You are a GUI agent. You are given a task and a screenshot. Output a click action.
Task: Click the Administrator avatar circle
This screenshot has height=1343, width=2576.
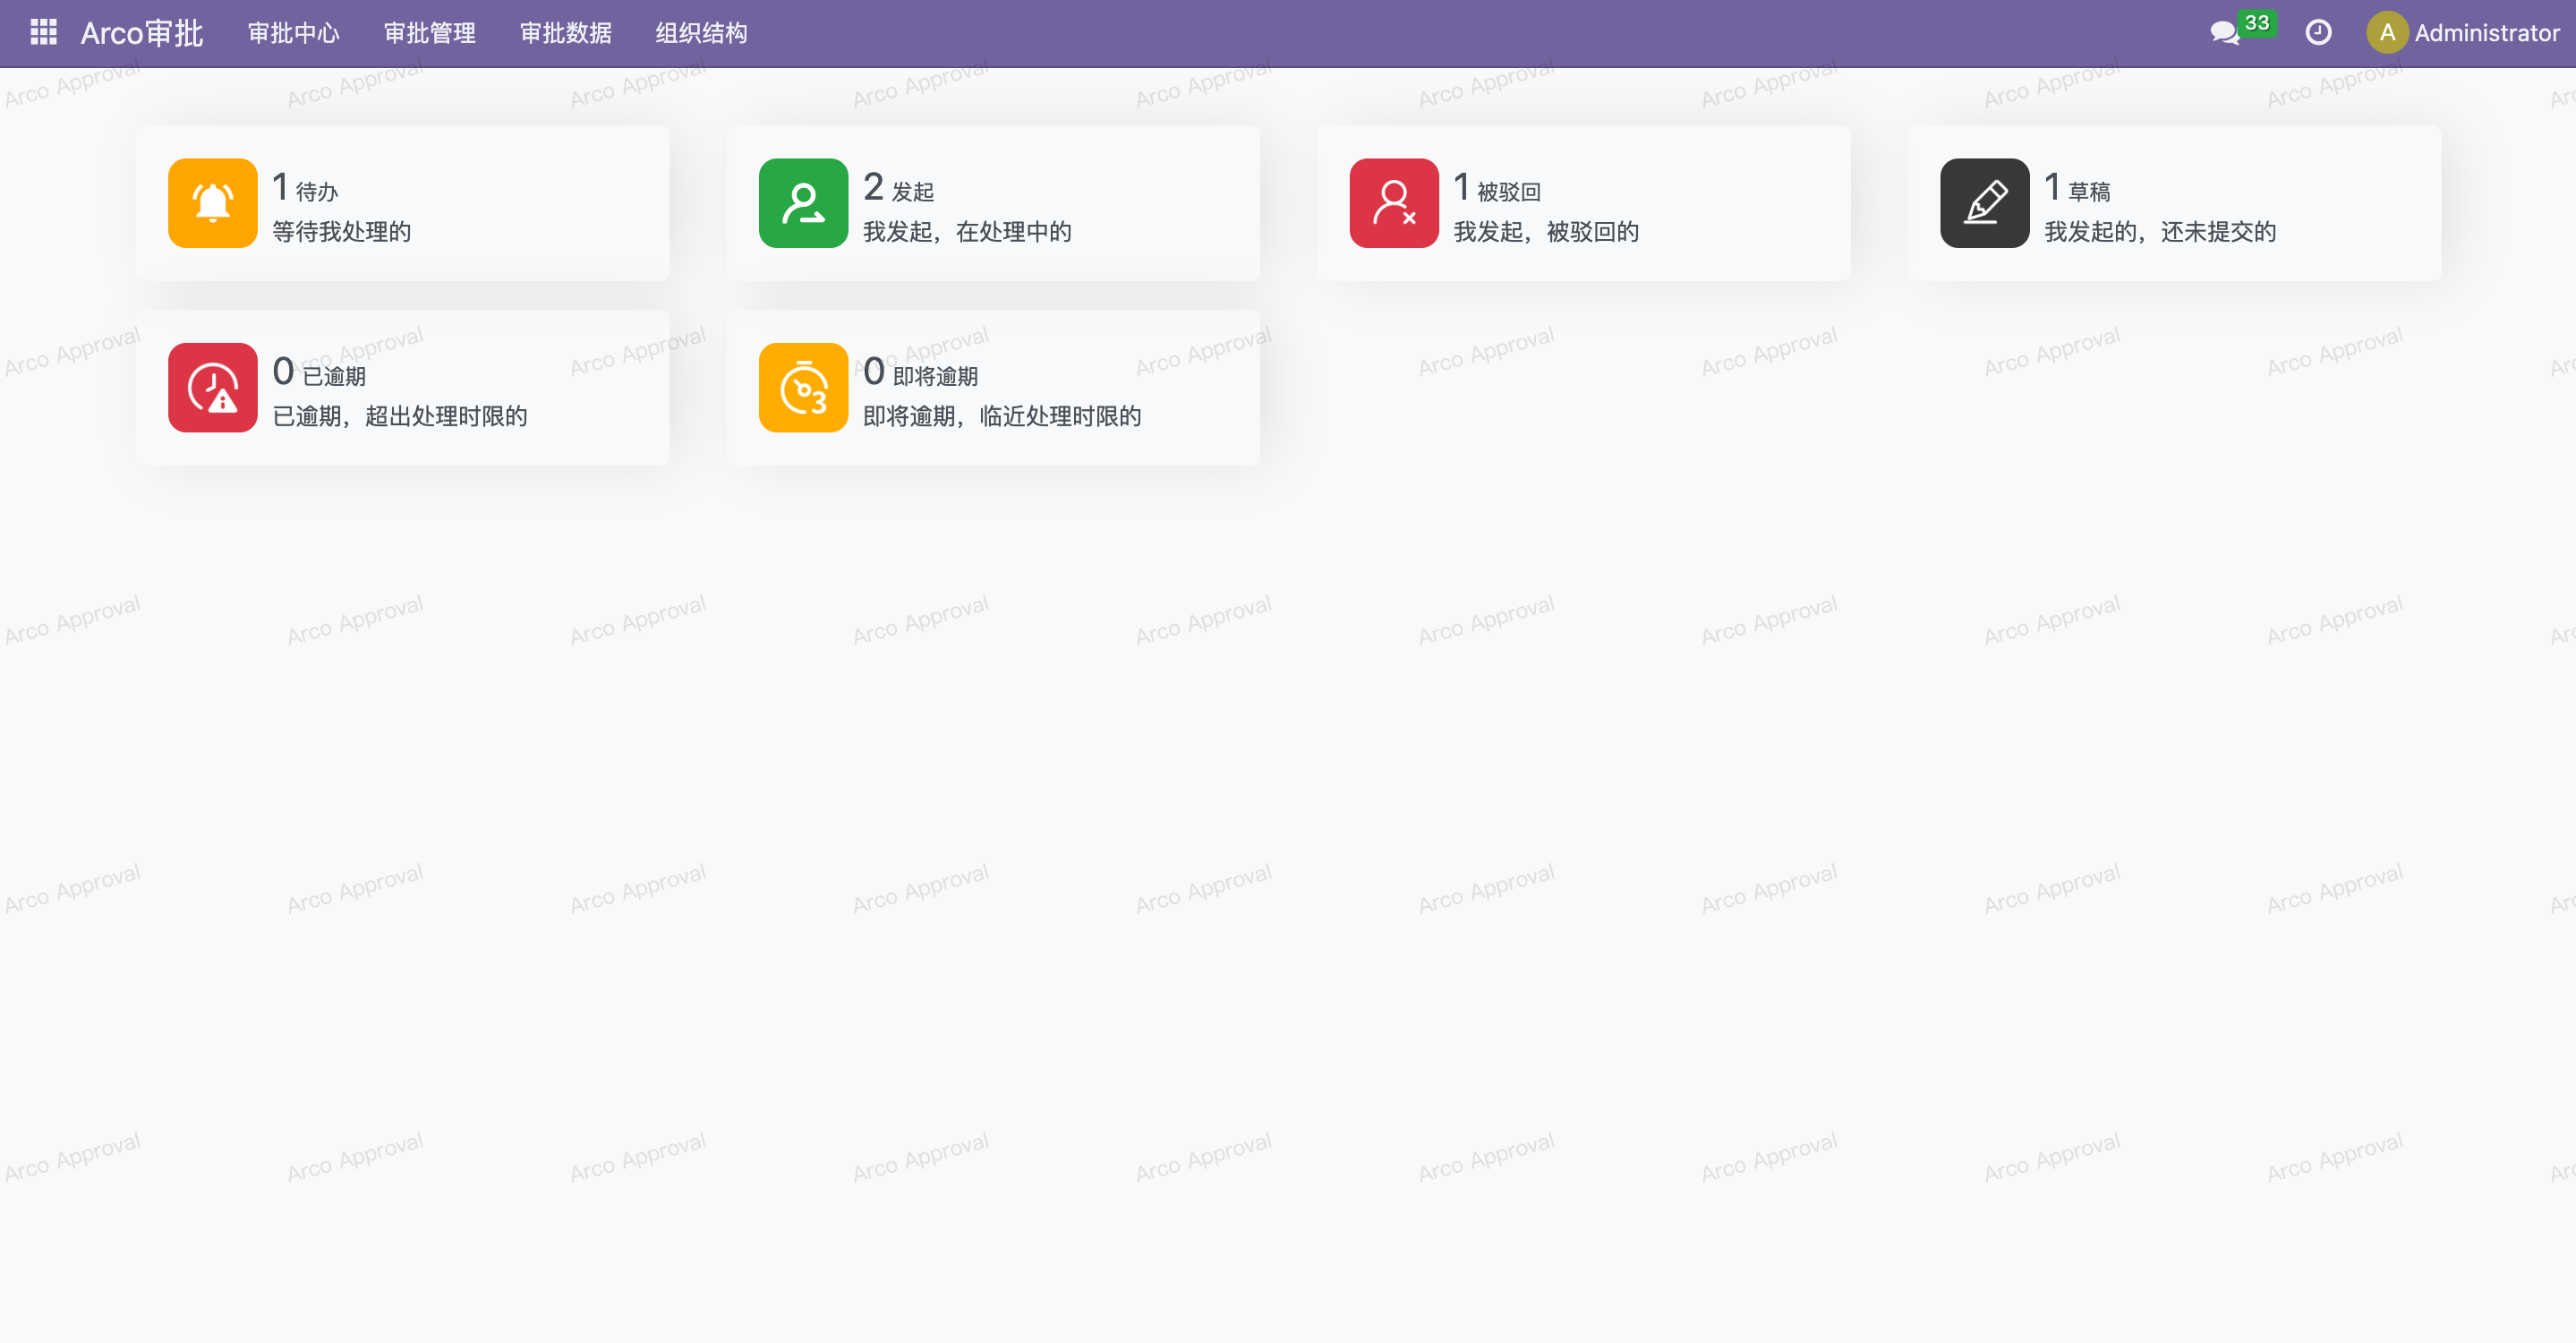point(2386,33)
